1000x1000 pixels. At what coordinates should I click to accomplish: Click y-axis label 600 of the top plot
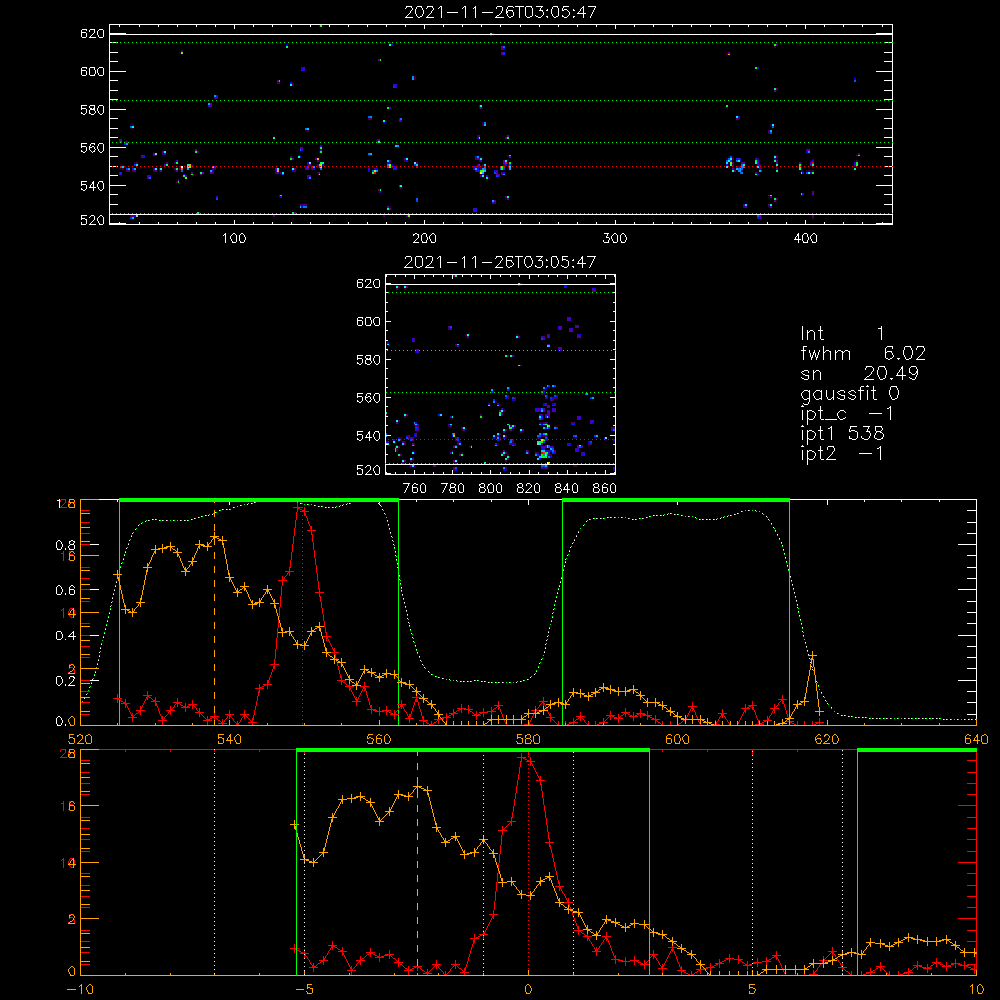[92, 71]
